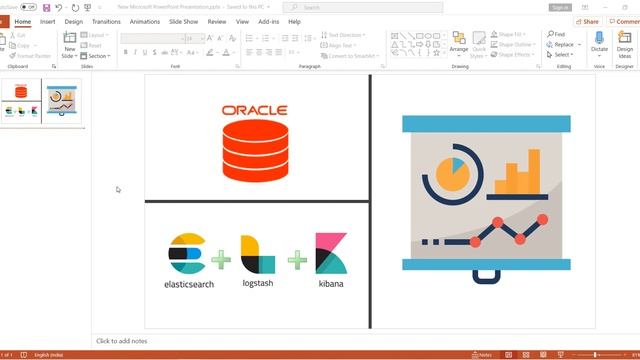Open the Add-ins tab

coord(269,22)
